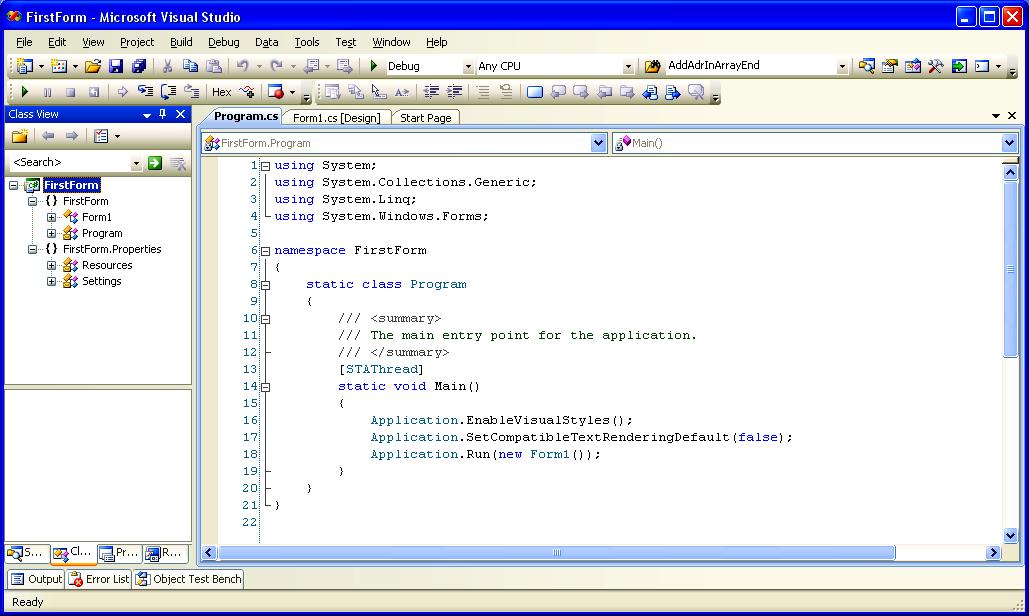
Task: Open the File menu
Action: pyautogui.click(x=24, y=42)
